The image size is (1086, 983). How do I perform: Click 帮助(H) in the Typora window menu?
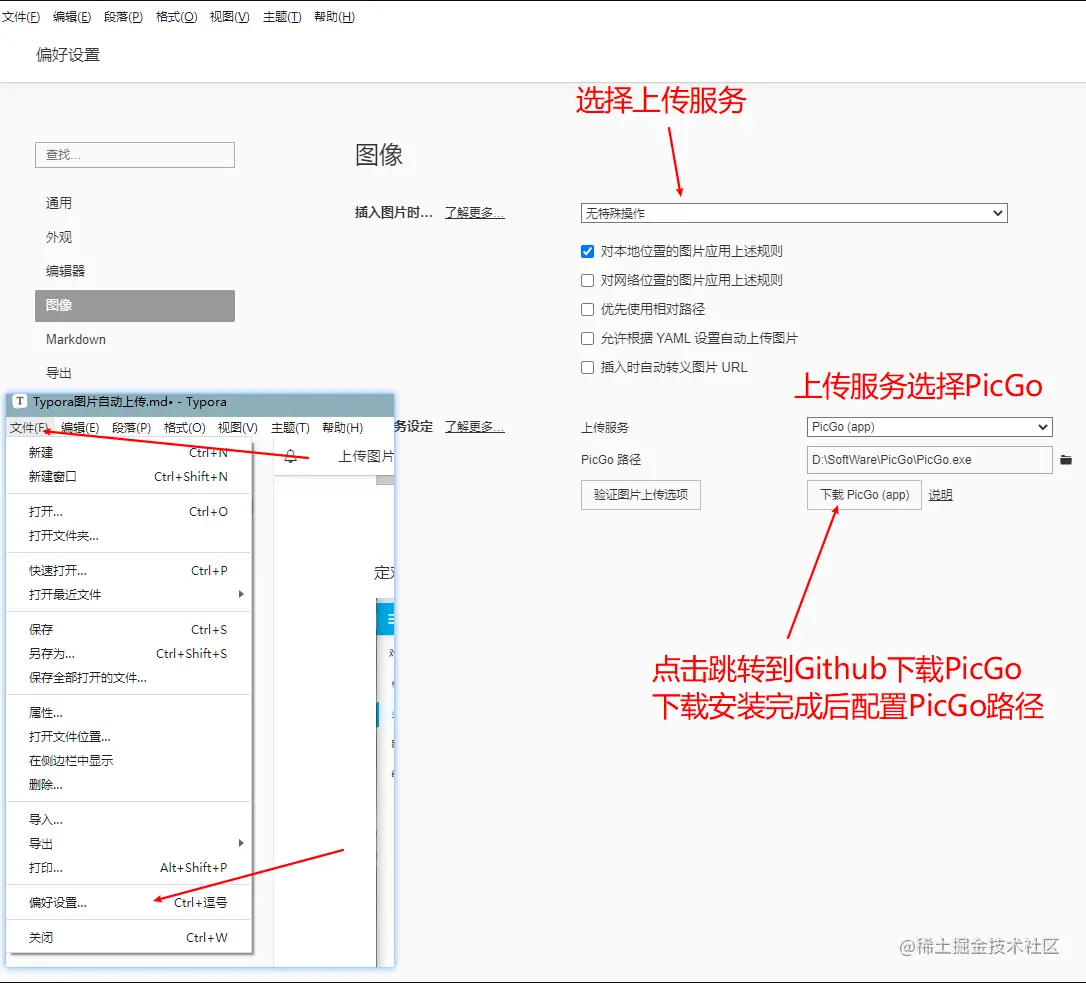343,427
